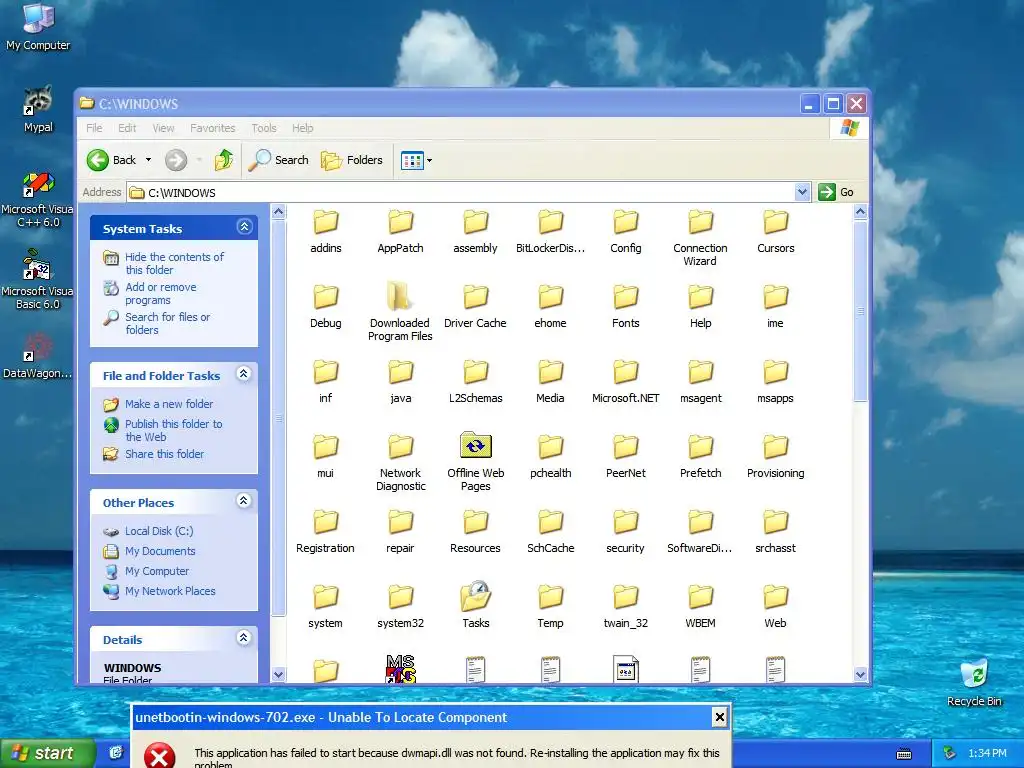Click Add or remove programs link
Image resolution: width=1024 pixels, height=768 pixels.
coord(161,293)
